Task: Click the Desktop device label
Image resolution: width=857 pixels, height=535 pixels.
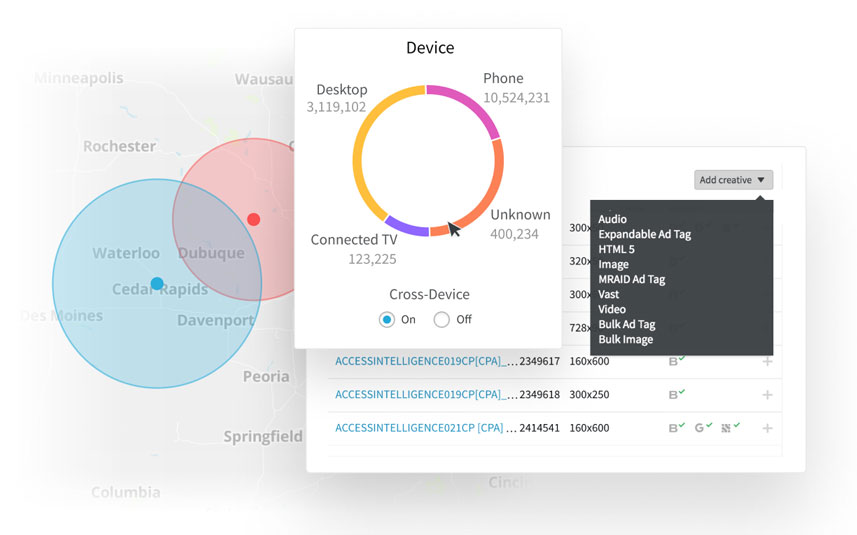Action: (x=342, y=90)
